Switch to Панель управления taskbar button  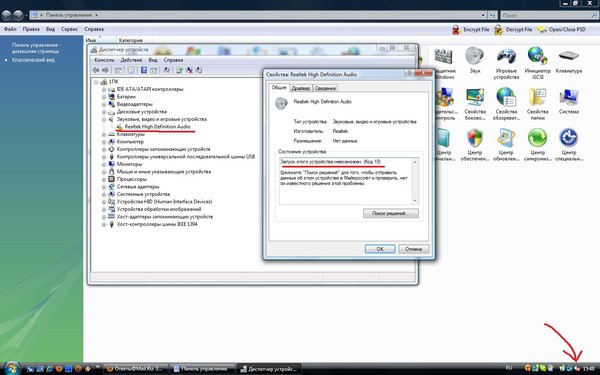[x=202, y=369]
